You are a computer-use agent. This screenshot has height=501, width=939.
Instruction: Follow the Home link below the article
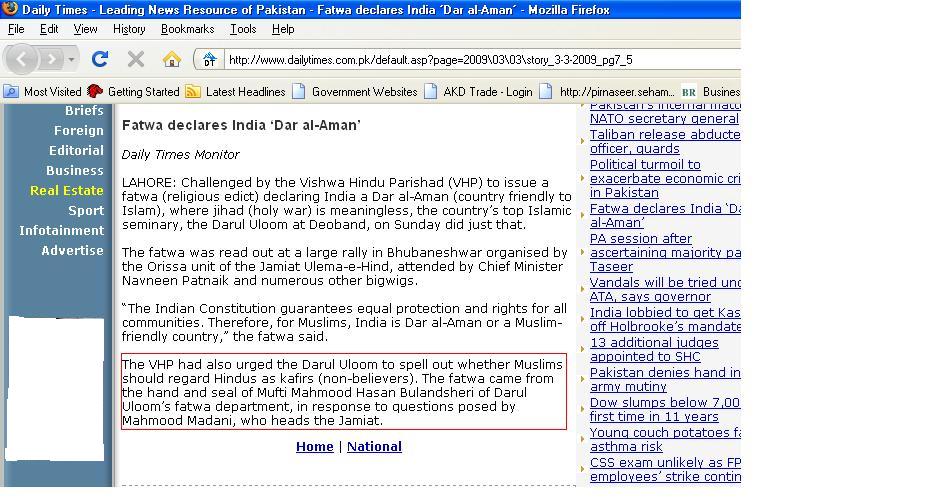[314, 447]
